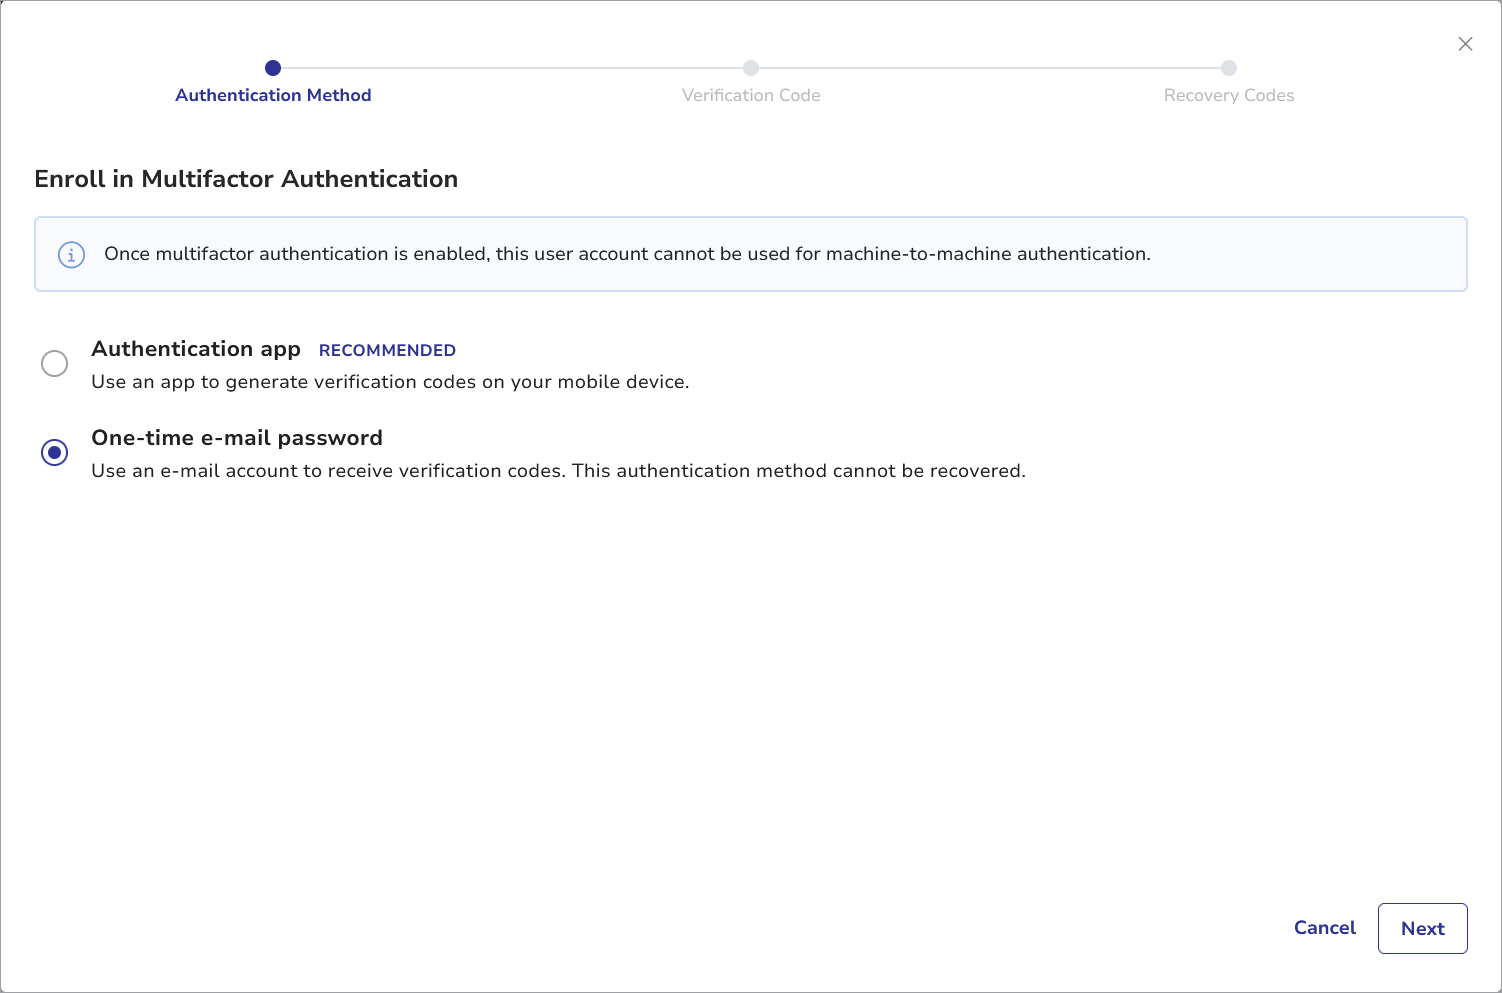1502x993 pixels.
Task: Proceed with the Next button
Action: pos(1422,928)
